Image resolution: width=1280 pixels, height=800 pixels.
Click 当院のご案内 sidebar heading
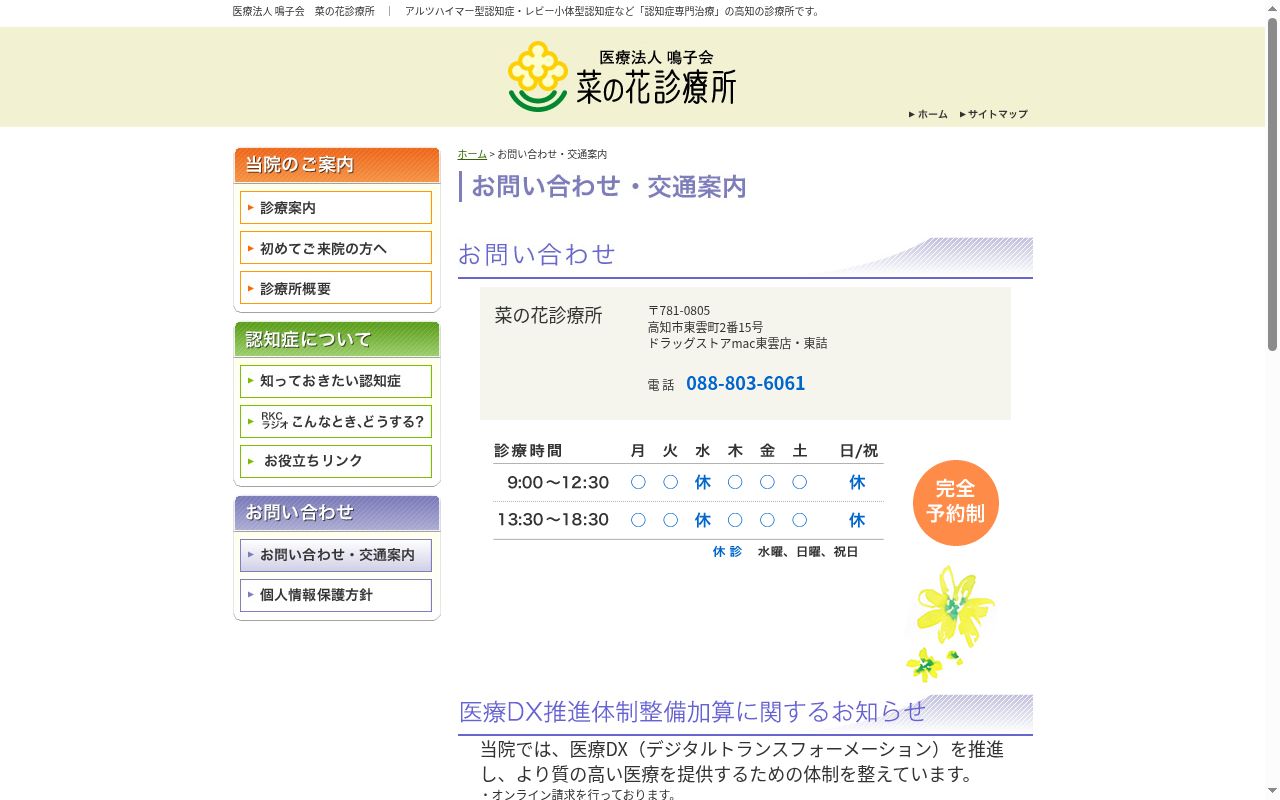(x=337, y=165)
